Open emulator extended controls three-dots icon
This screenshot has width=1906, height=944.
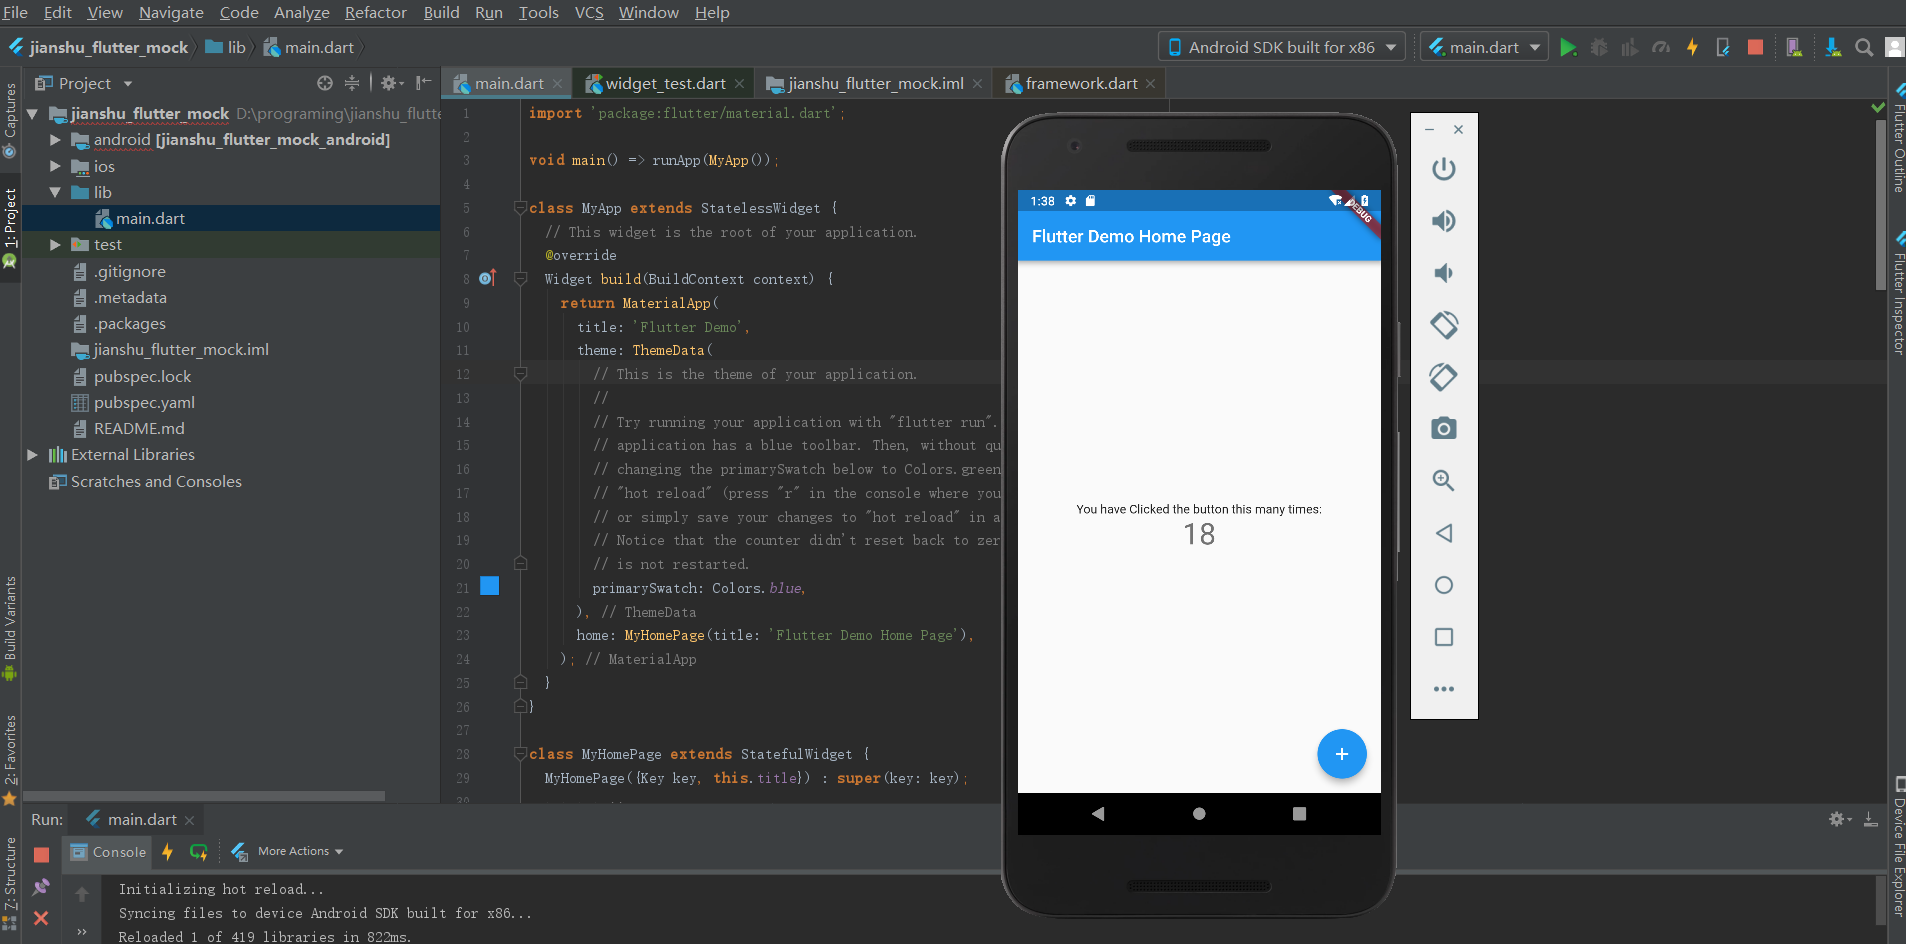click(x=1443, y=689)
